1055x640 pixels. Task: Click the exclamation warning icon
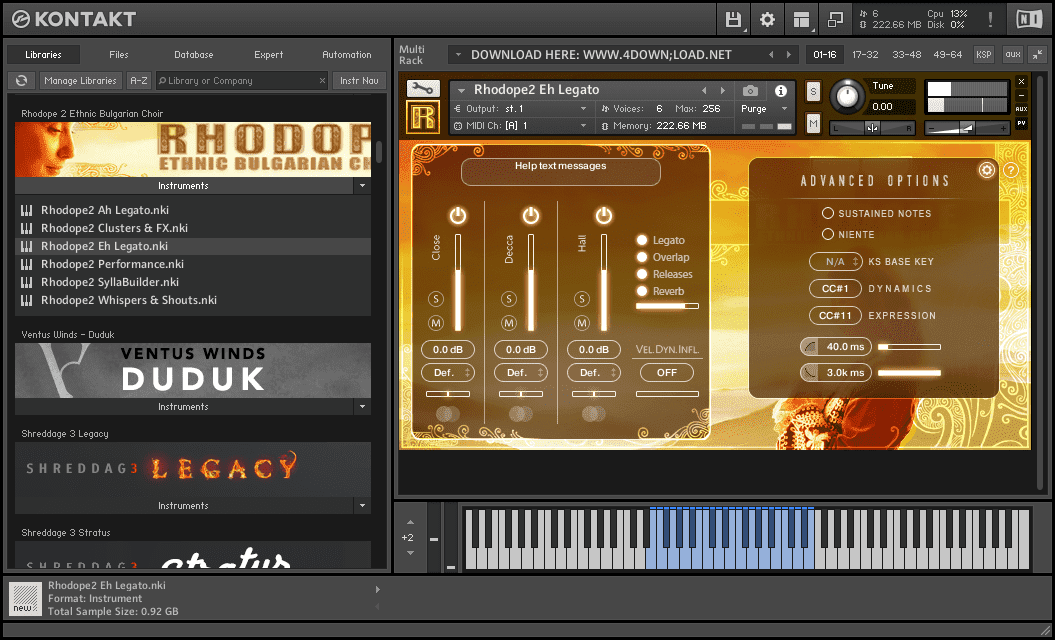click(x=990, y=20)
